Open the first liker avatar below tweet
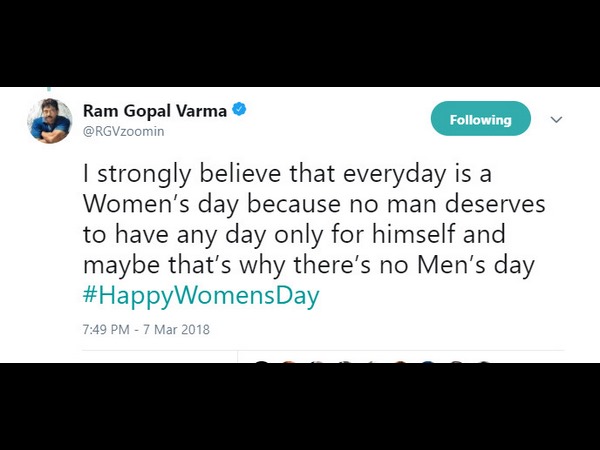 [x=262, y=362]
